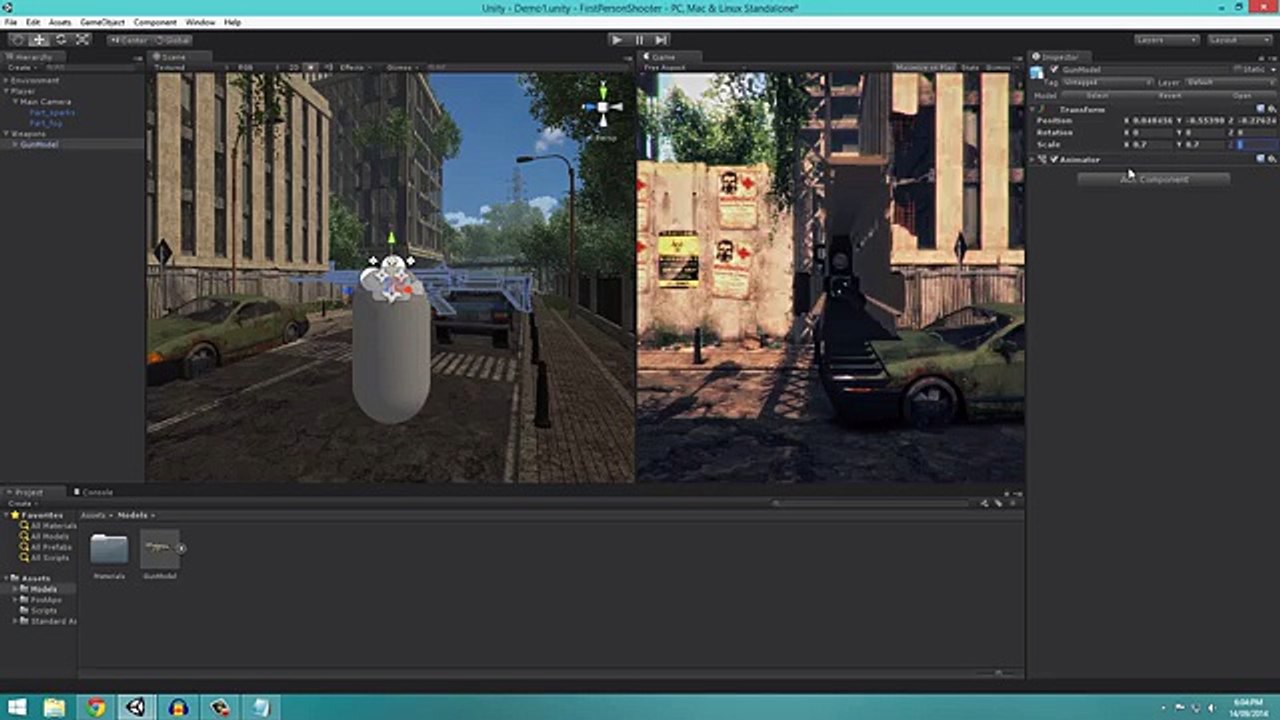The width and height of the screenshot is (1280, 720).
Task: Click the Step frame button
Action: (x=661, y=40)
